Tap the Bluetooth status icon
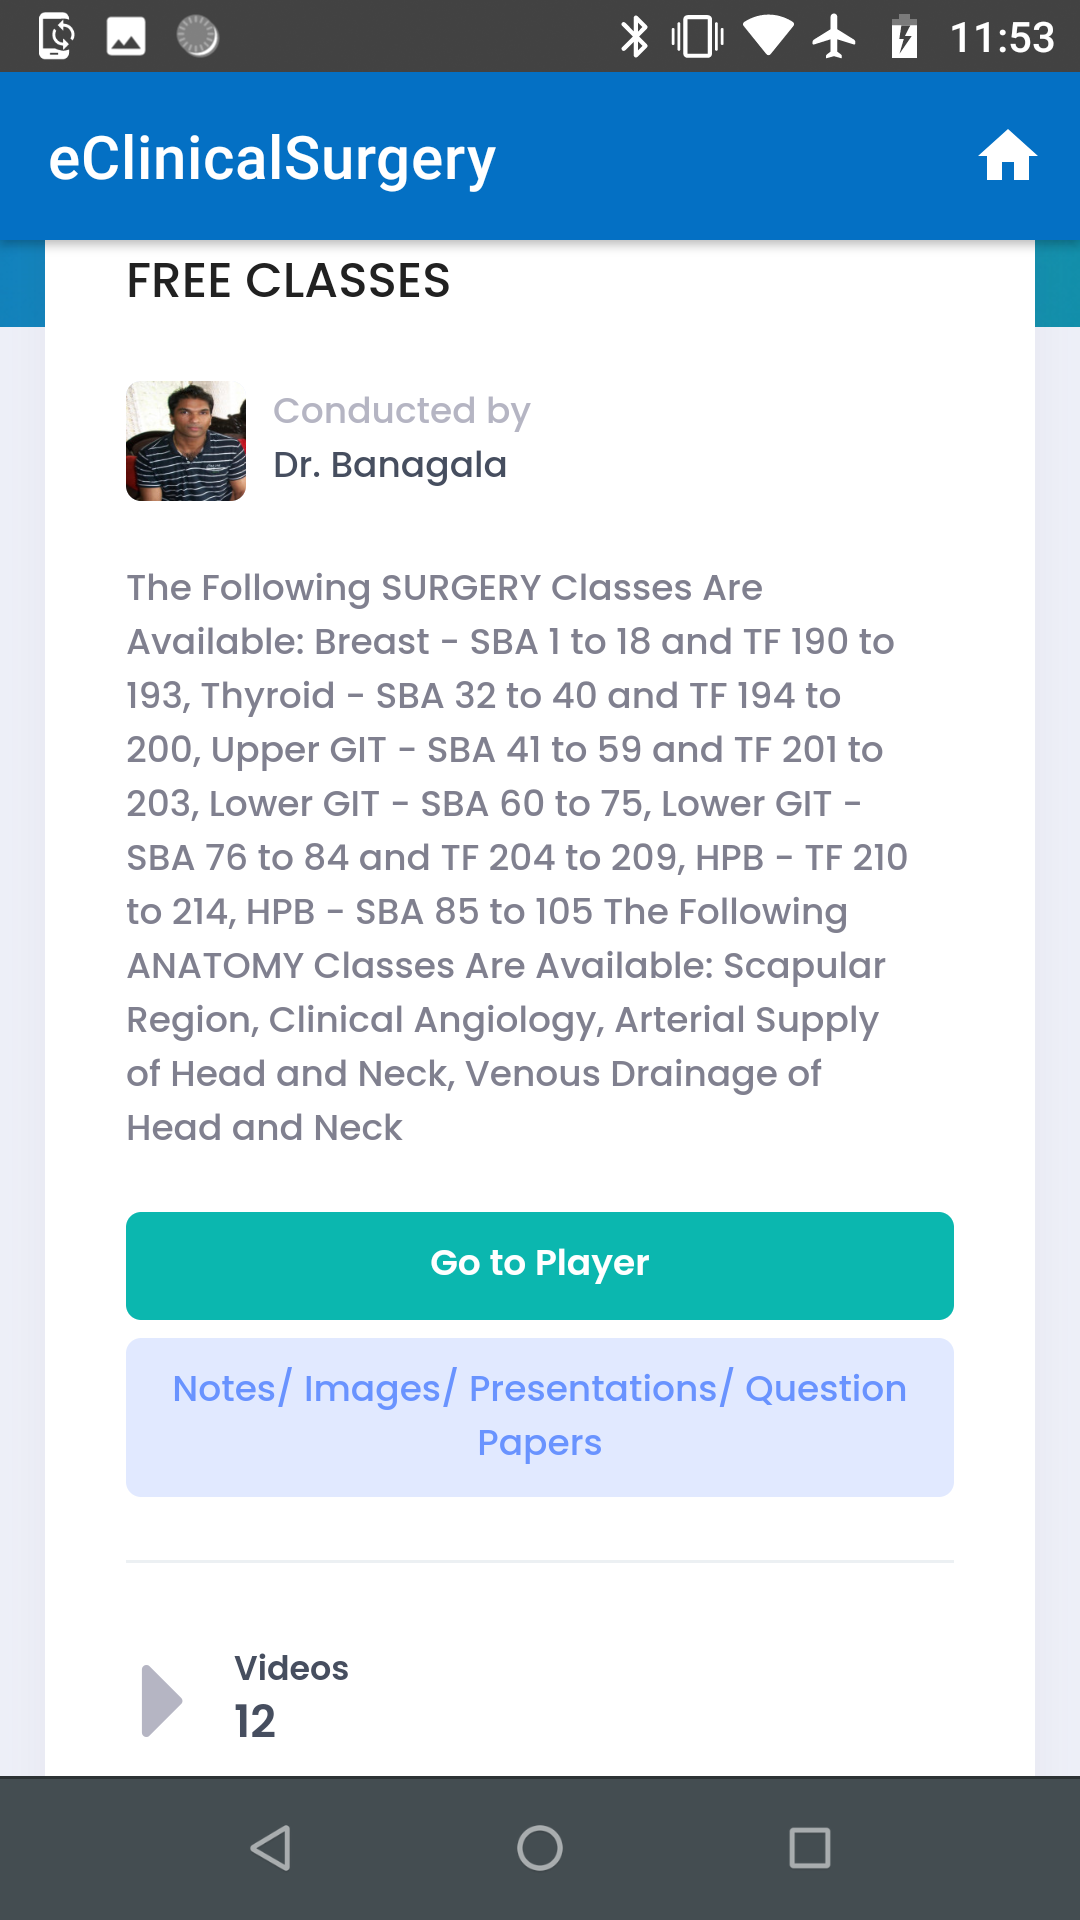1080x1920 pixels. click(x=634, y=37)
